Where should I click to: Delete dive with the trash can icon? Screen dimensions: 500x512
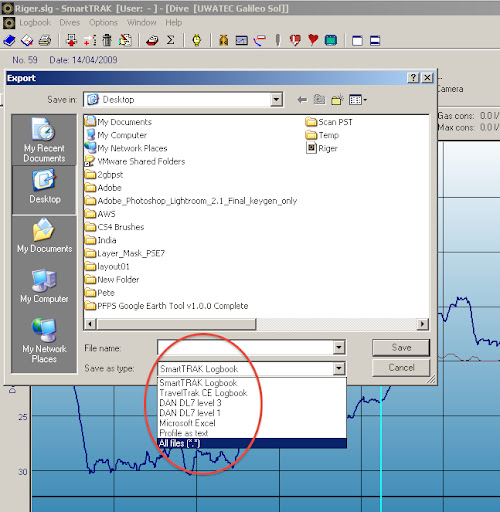tap(107, 40)
